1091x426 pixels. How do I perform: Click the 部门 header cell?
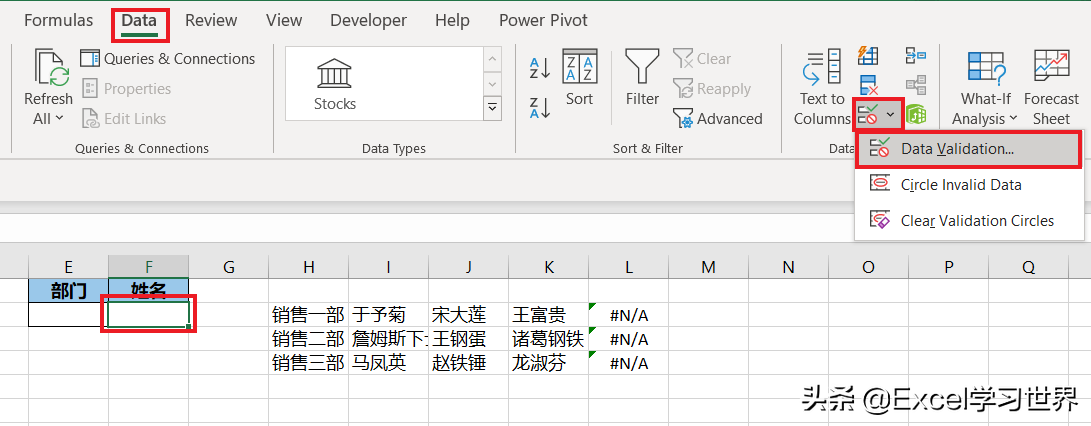(68, 290)
